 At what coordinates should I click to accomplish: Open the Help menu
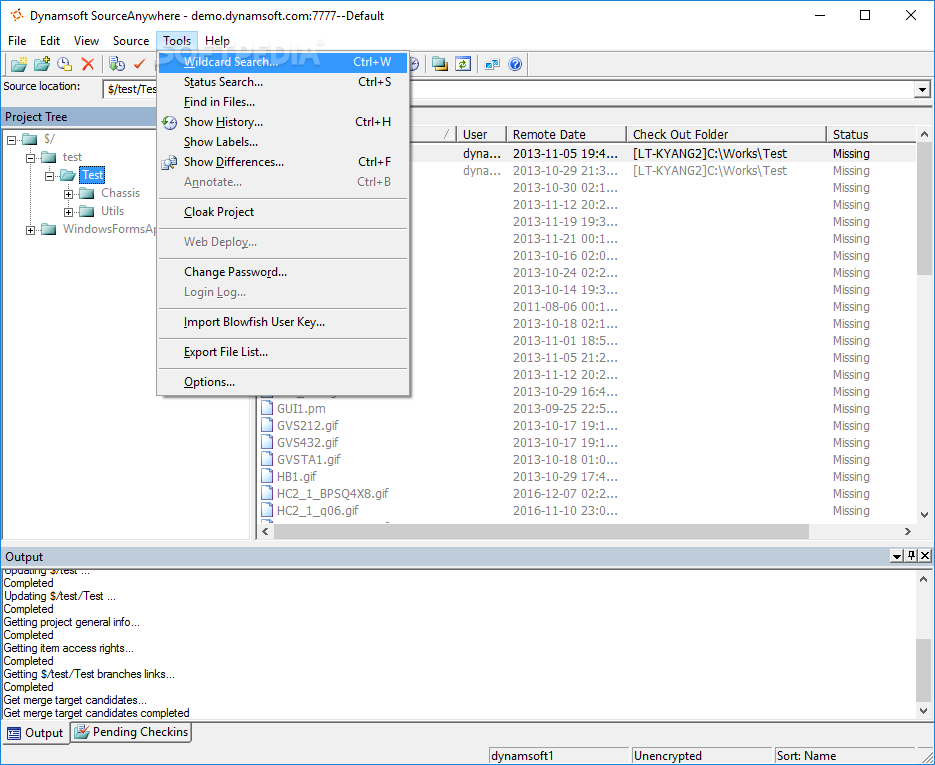pyautogui.click(x=217, y=41)
